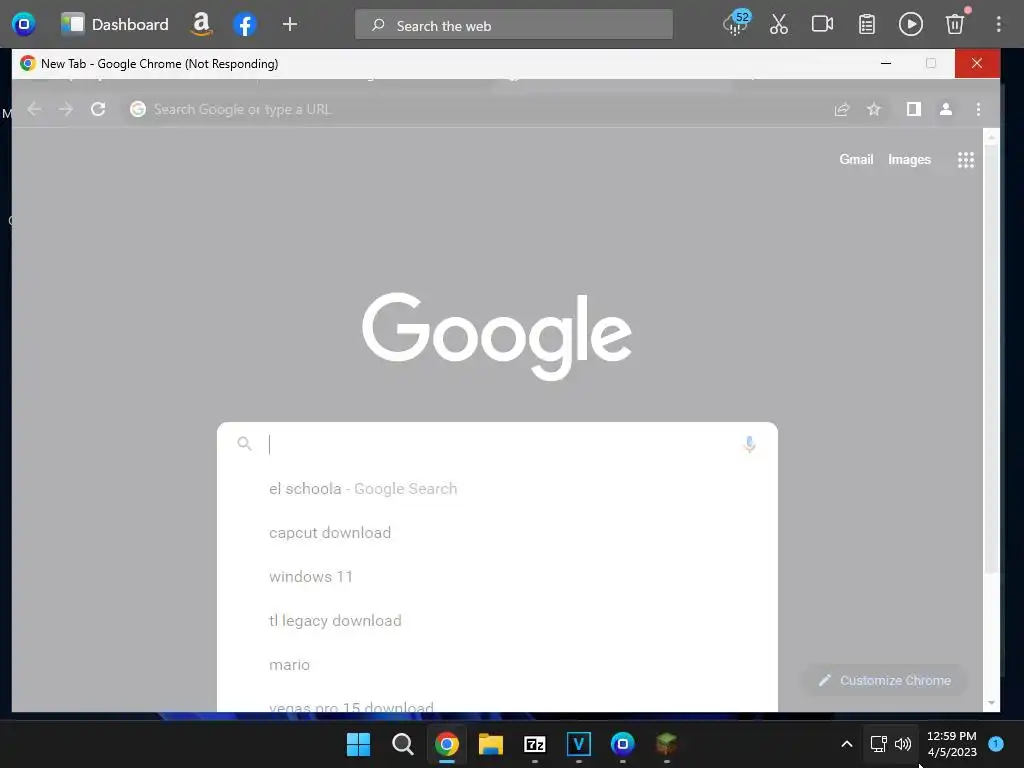Open the Windows Start menu

point(358,744)
